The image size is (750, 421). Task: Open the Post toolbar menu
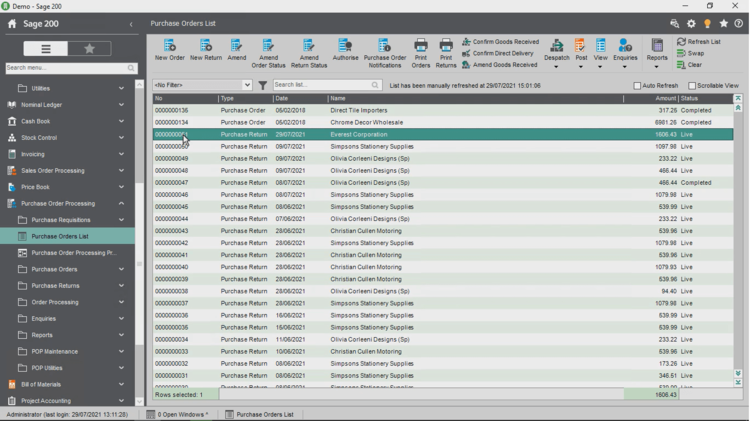[x=581, y=53]
